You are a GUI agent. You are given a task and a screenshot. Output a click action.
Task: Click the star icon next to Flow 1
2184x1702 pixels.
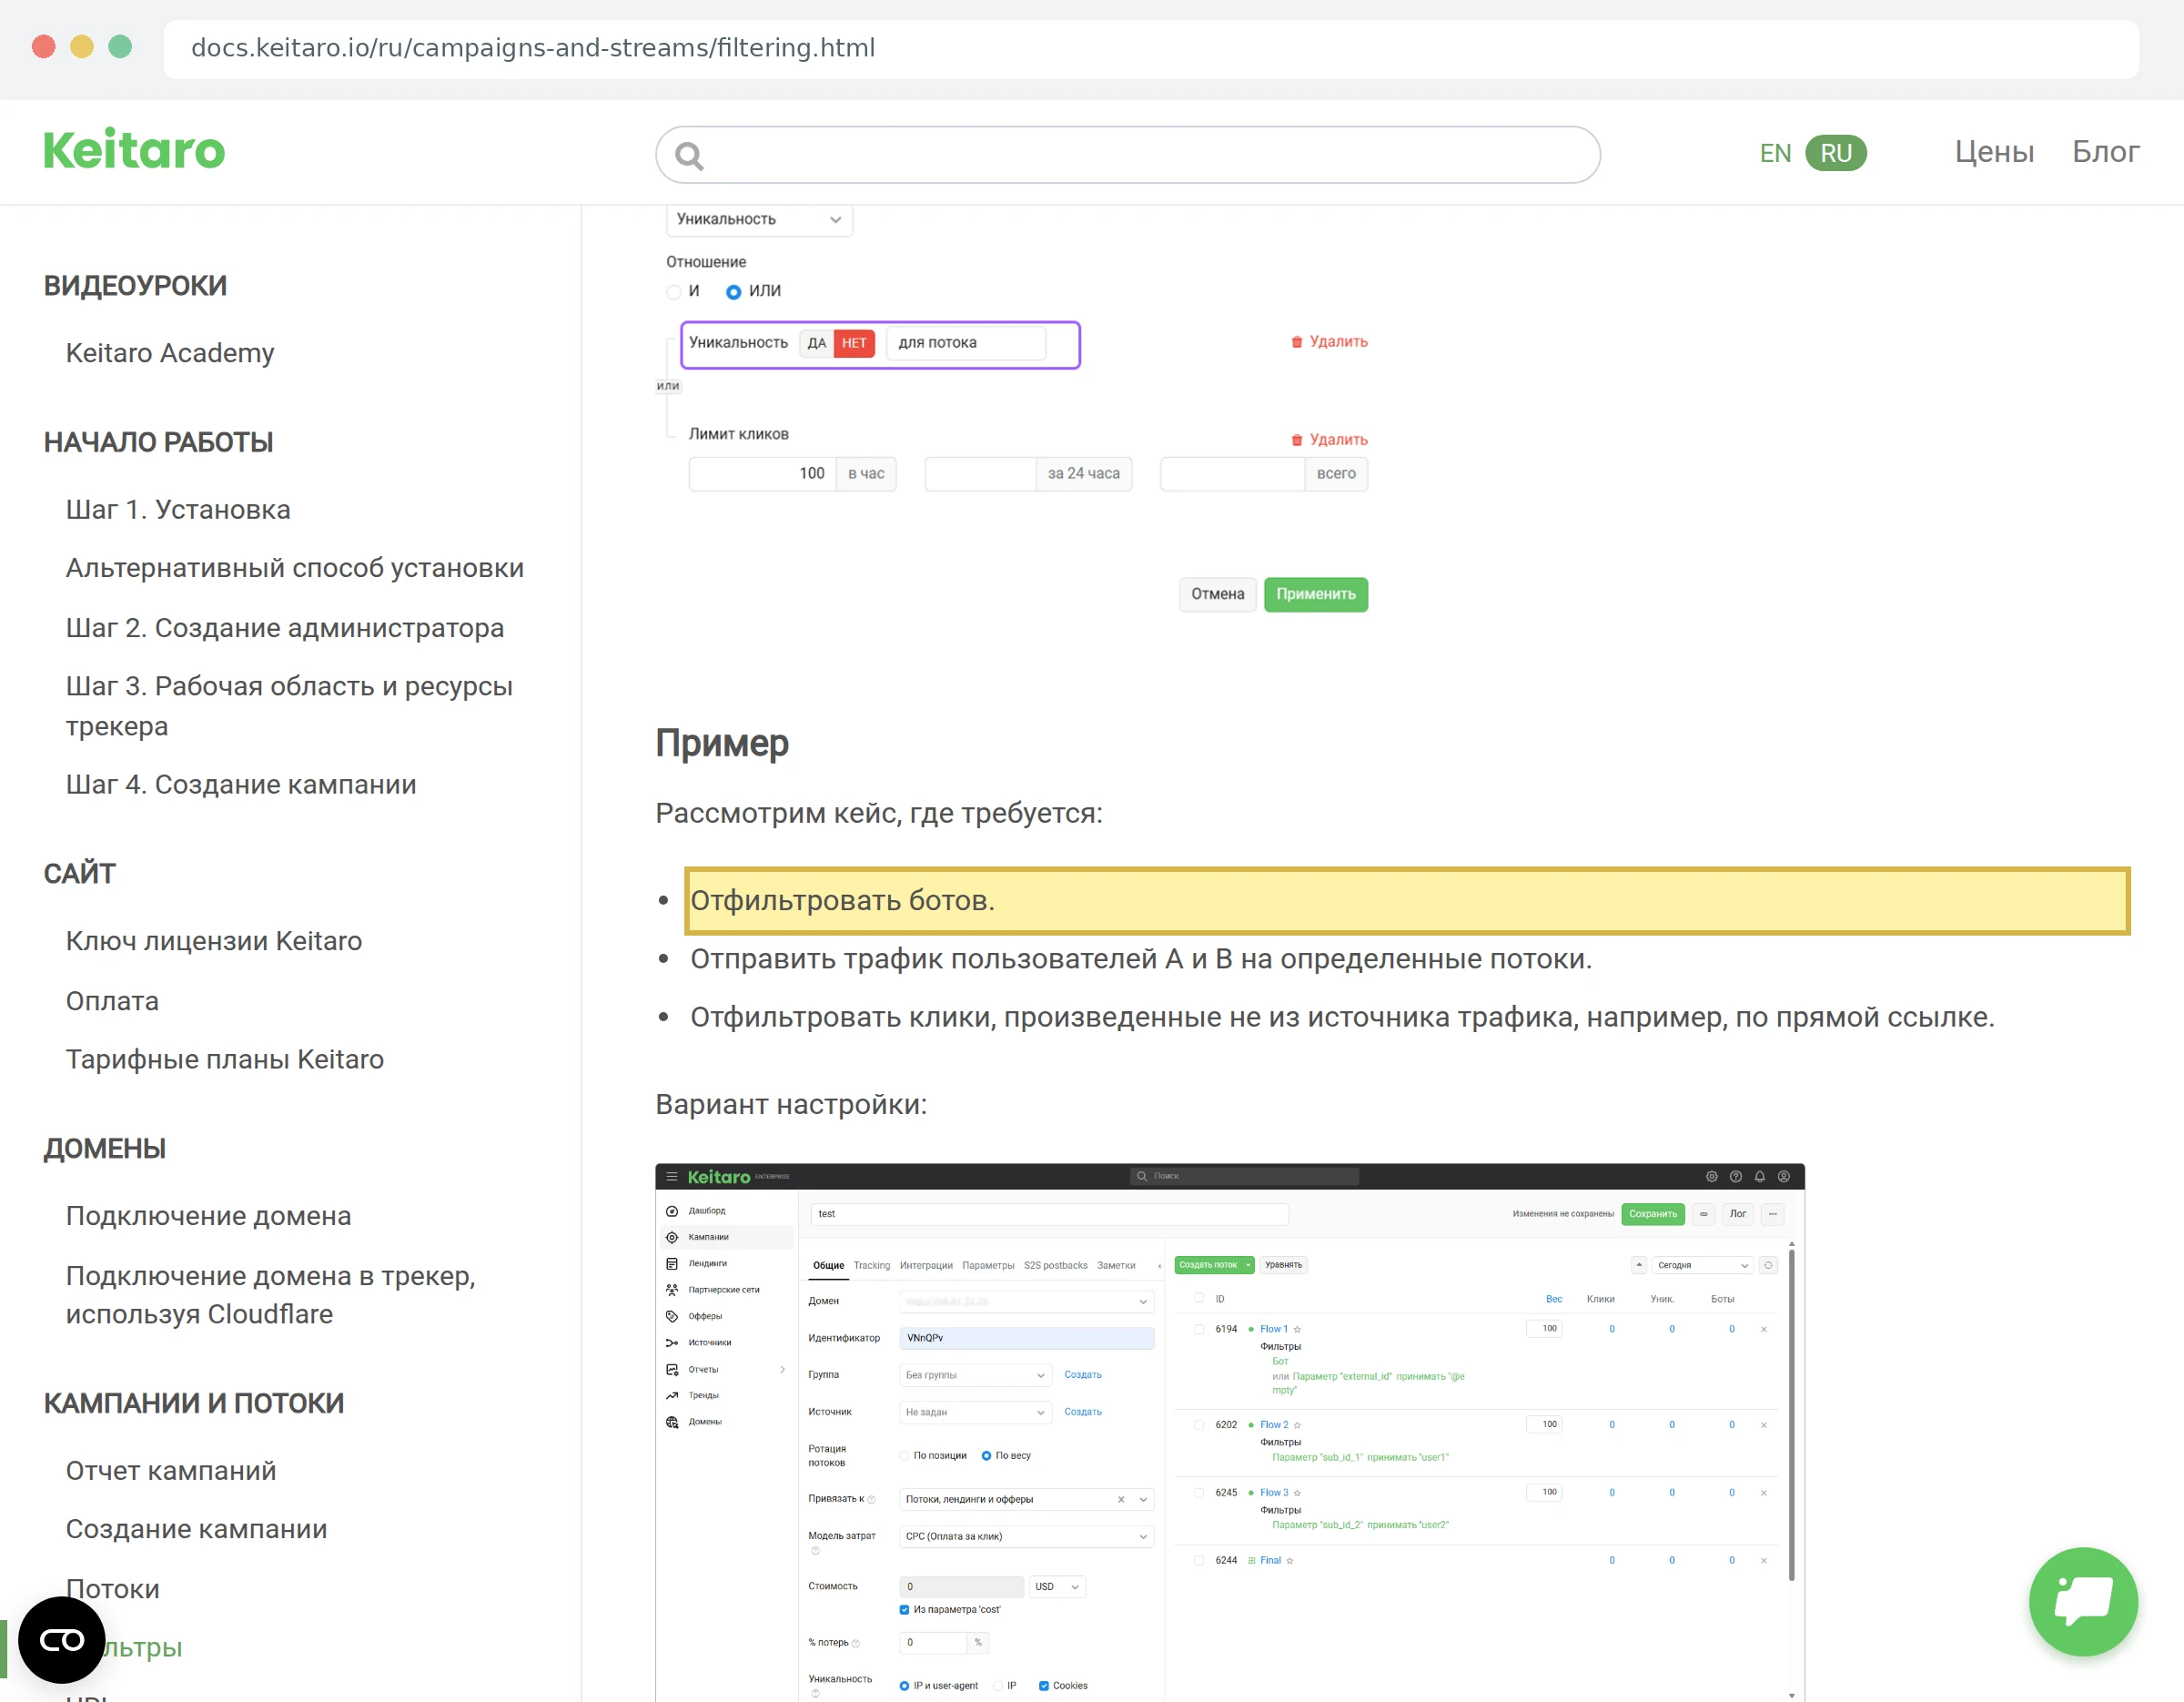tap(1297, 1329)
